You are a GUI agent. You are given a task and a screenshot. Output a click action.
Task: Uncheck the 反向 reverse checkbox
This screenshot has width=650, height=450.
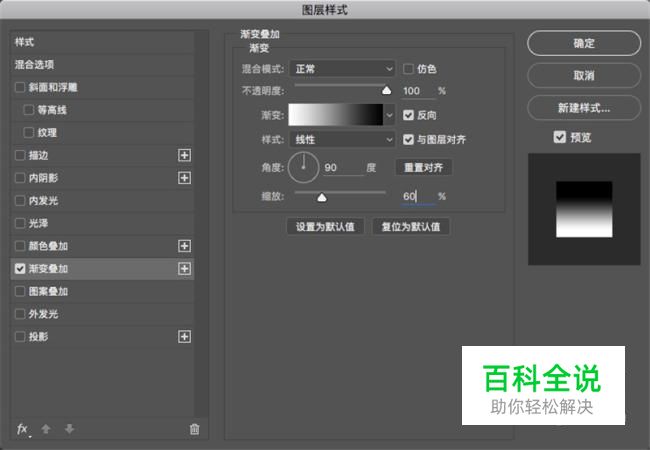coord(408,115)
